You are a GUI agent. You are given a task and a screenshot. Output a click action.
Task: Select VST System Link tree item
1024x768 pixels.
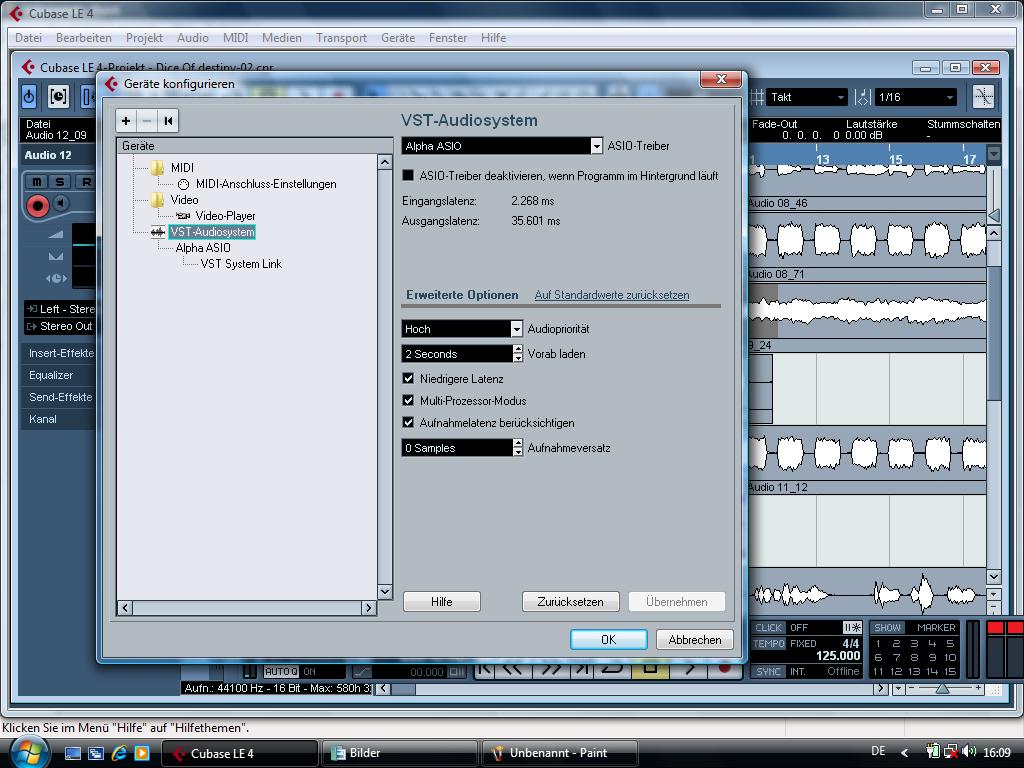[241, 264]
